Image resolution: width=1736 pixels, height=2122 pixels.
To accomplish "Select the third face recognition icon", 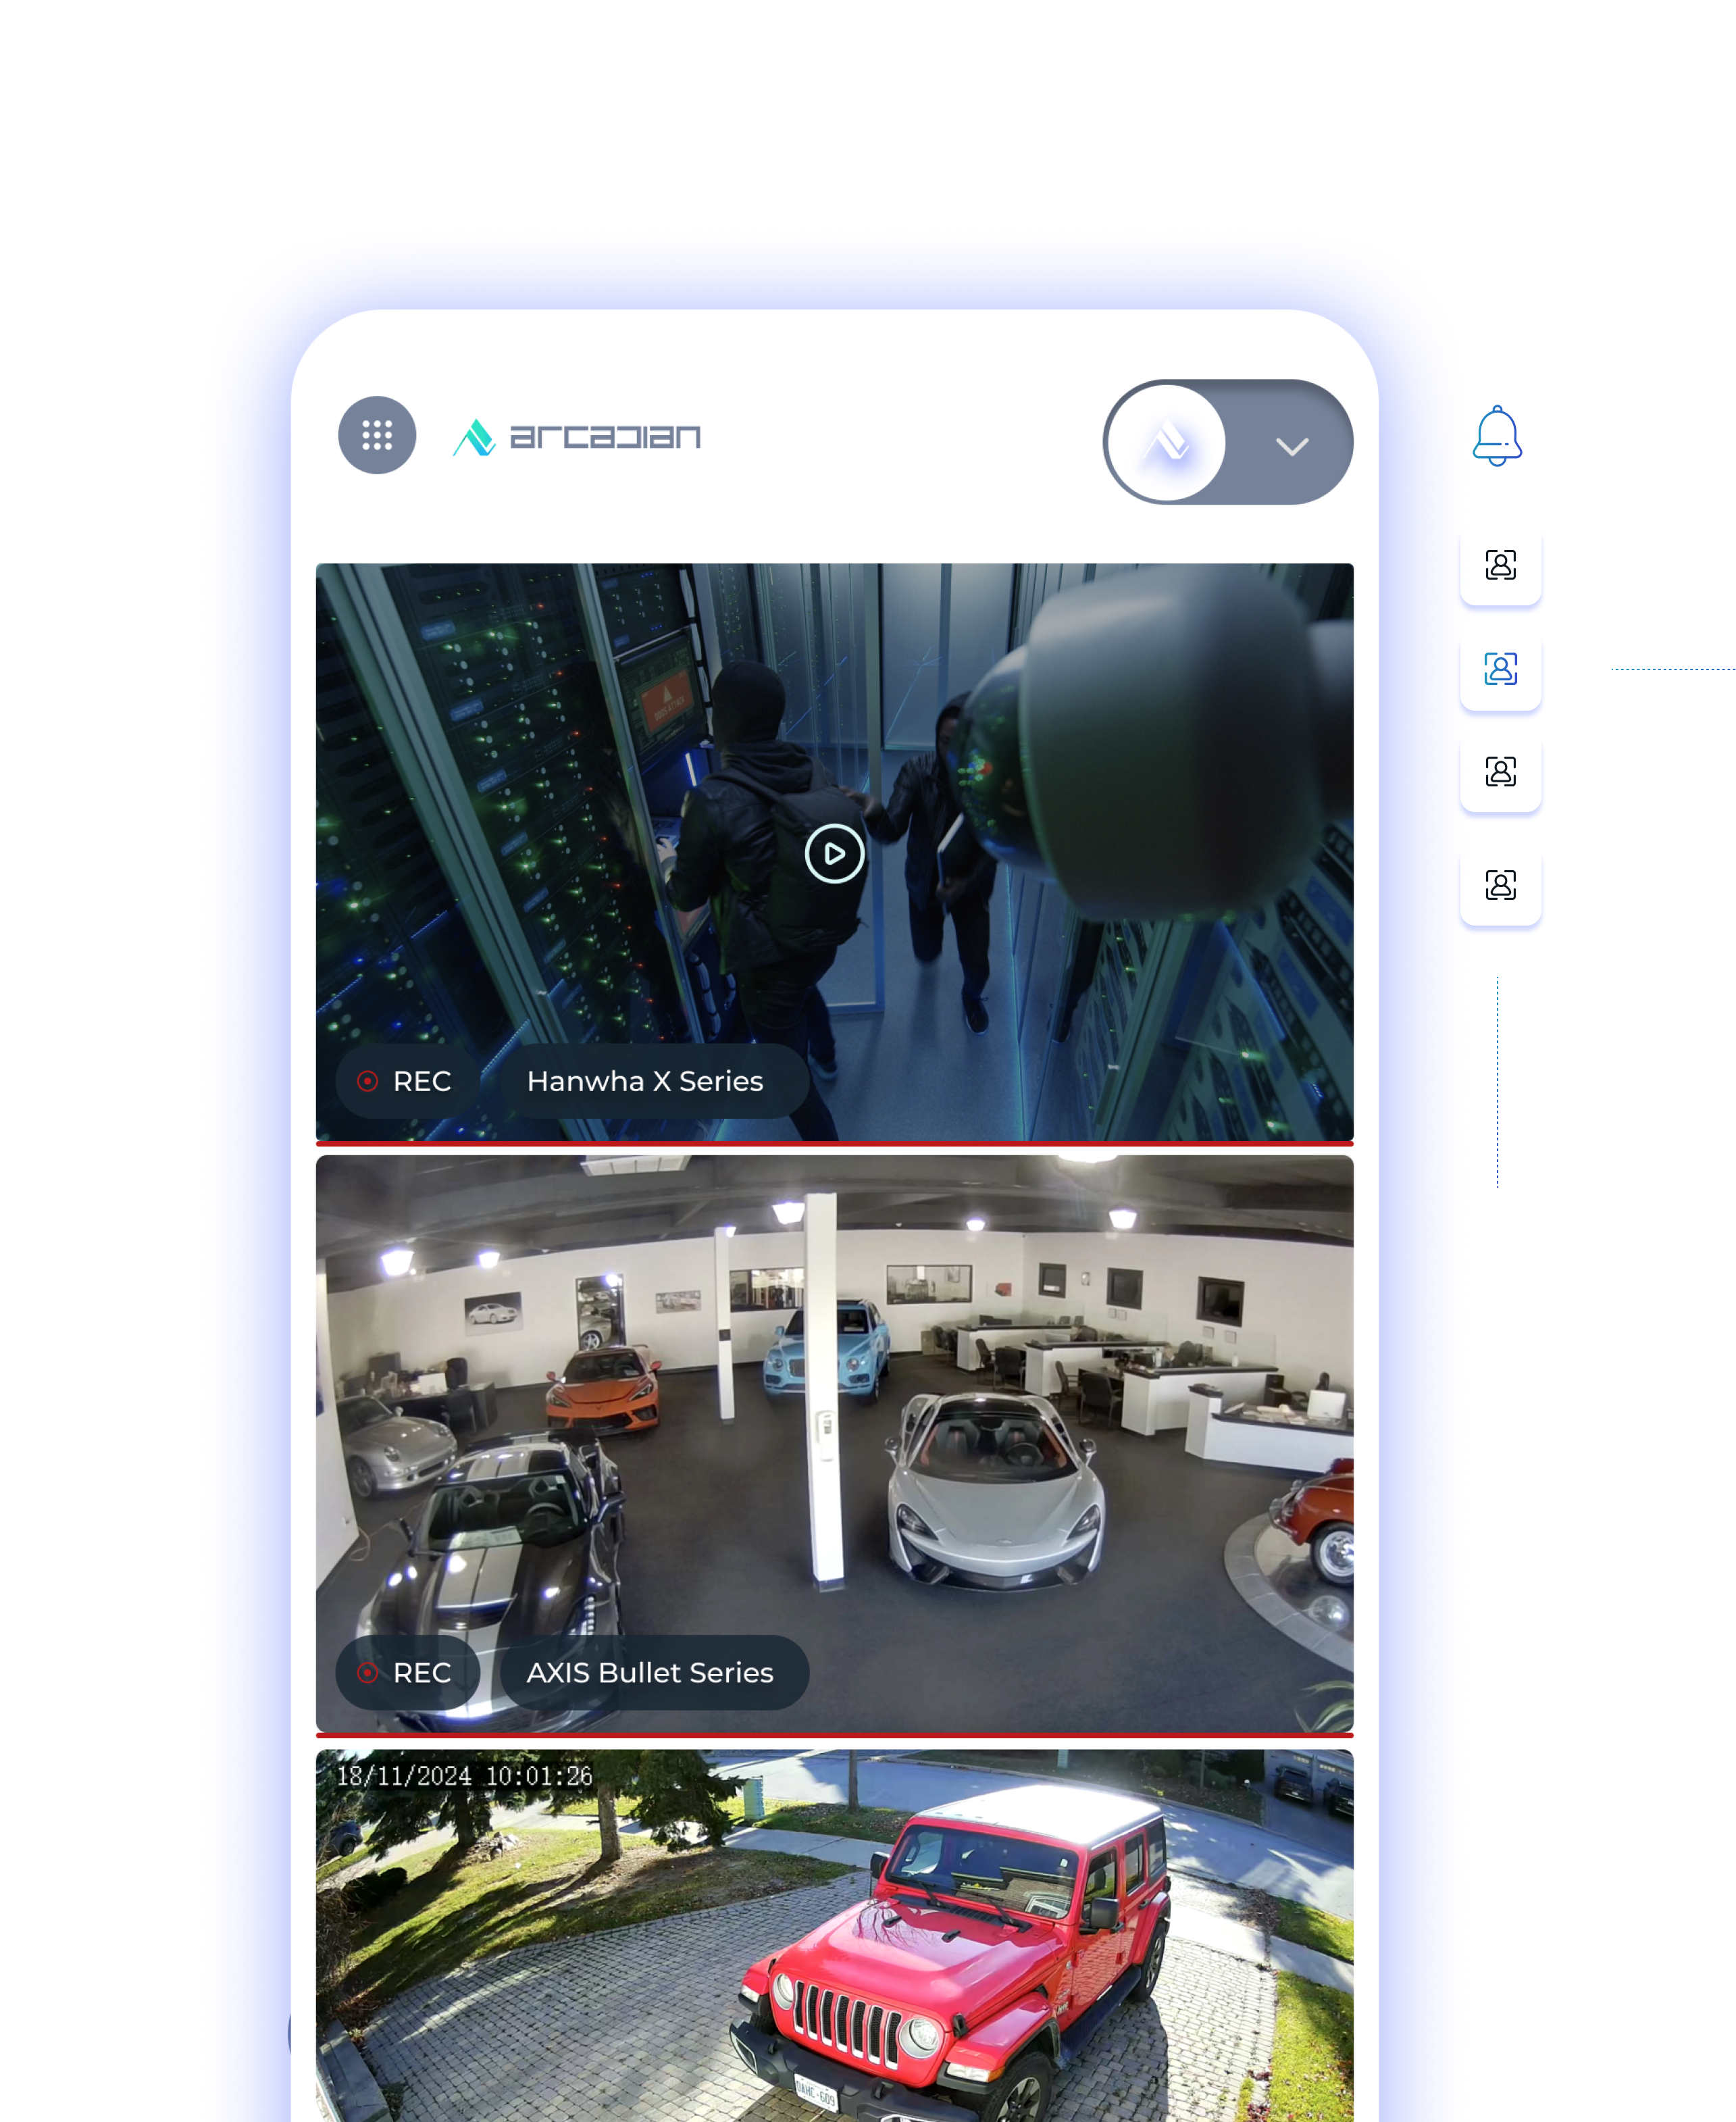I will tap(1500, 772).
